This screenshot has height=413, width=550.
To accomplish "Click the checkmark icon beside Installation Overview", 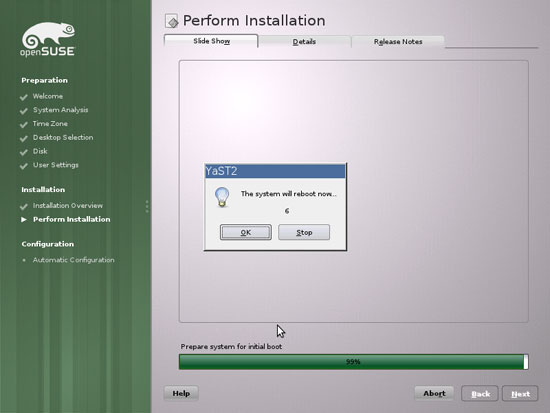I will point(24,206).
